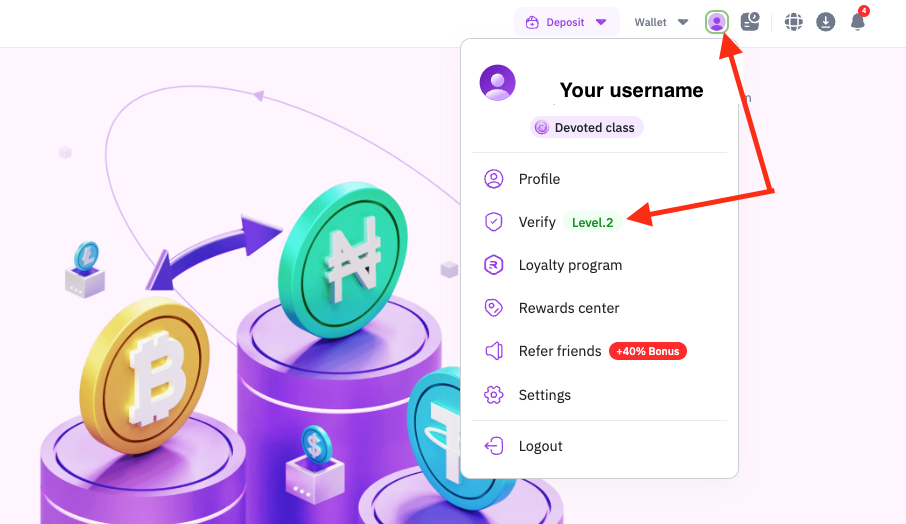Click the +40% Bonus badge
The width and height of the screenshot is (906, 524).
(648, 351)
